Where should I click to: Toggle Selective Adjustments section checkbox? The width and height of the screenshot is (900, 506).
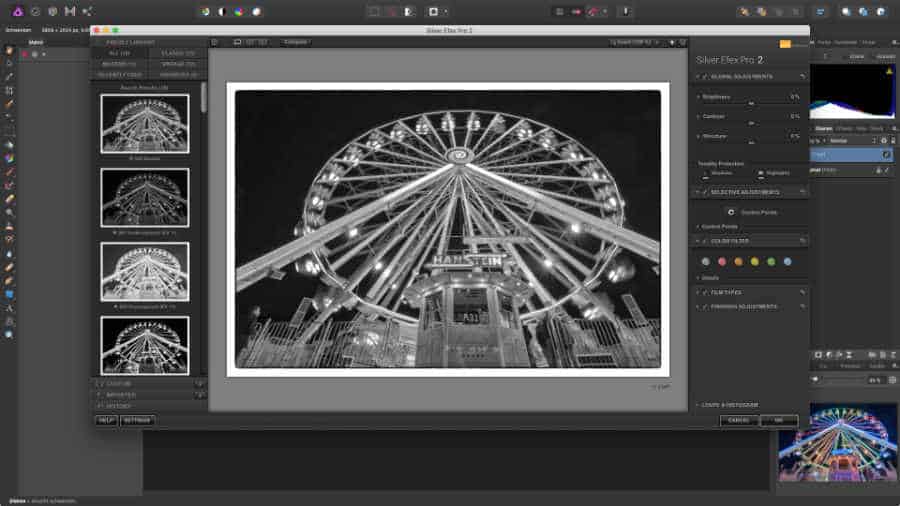point(705,192)
